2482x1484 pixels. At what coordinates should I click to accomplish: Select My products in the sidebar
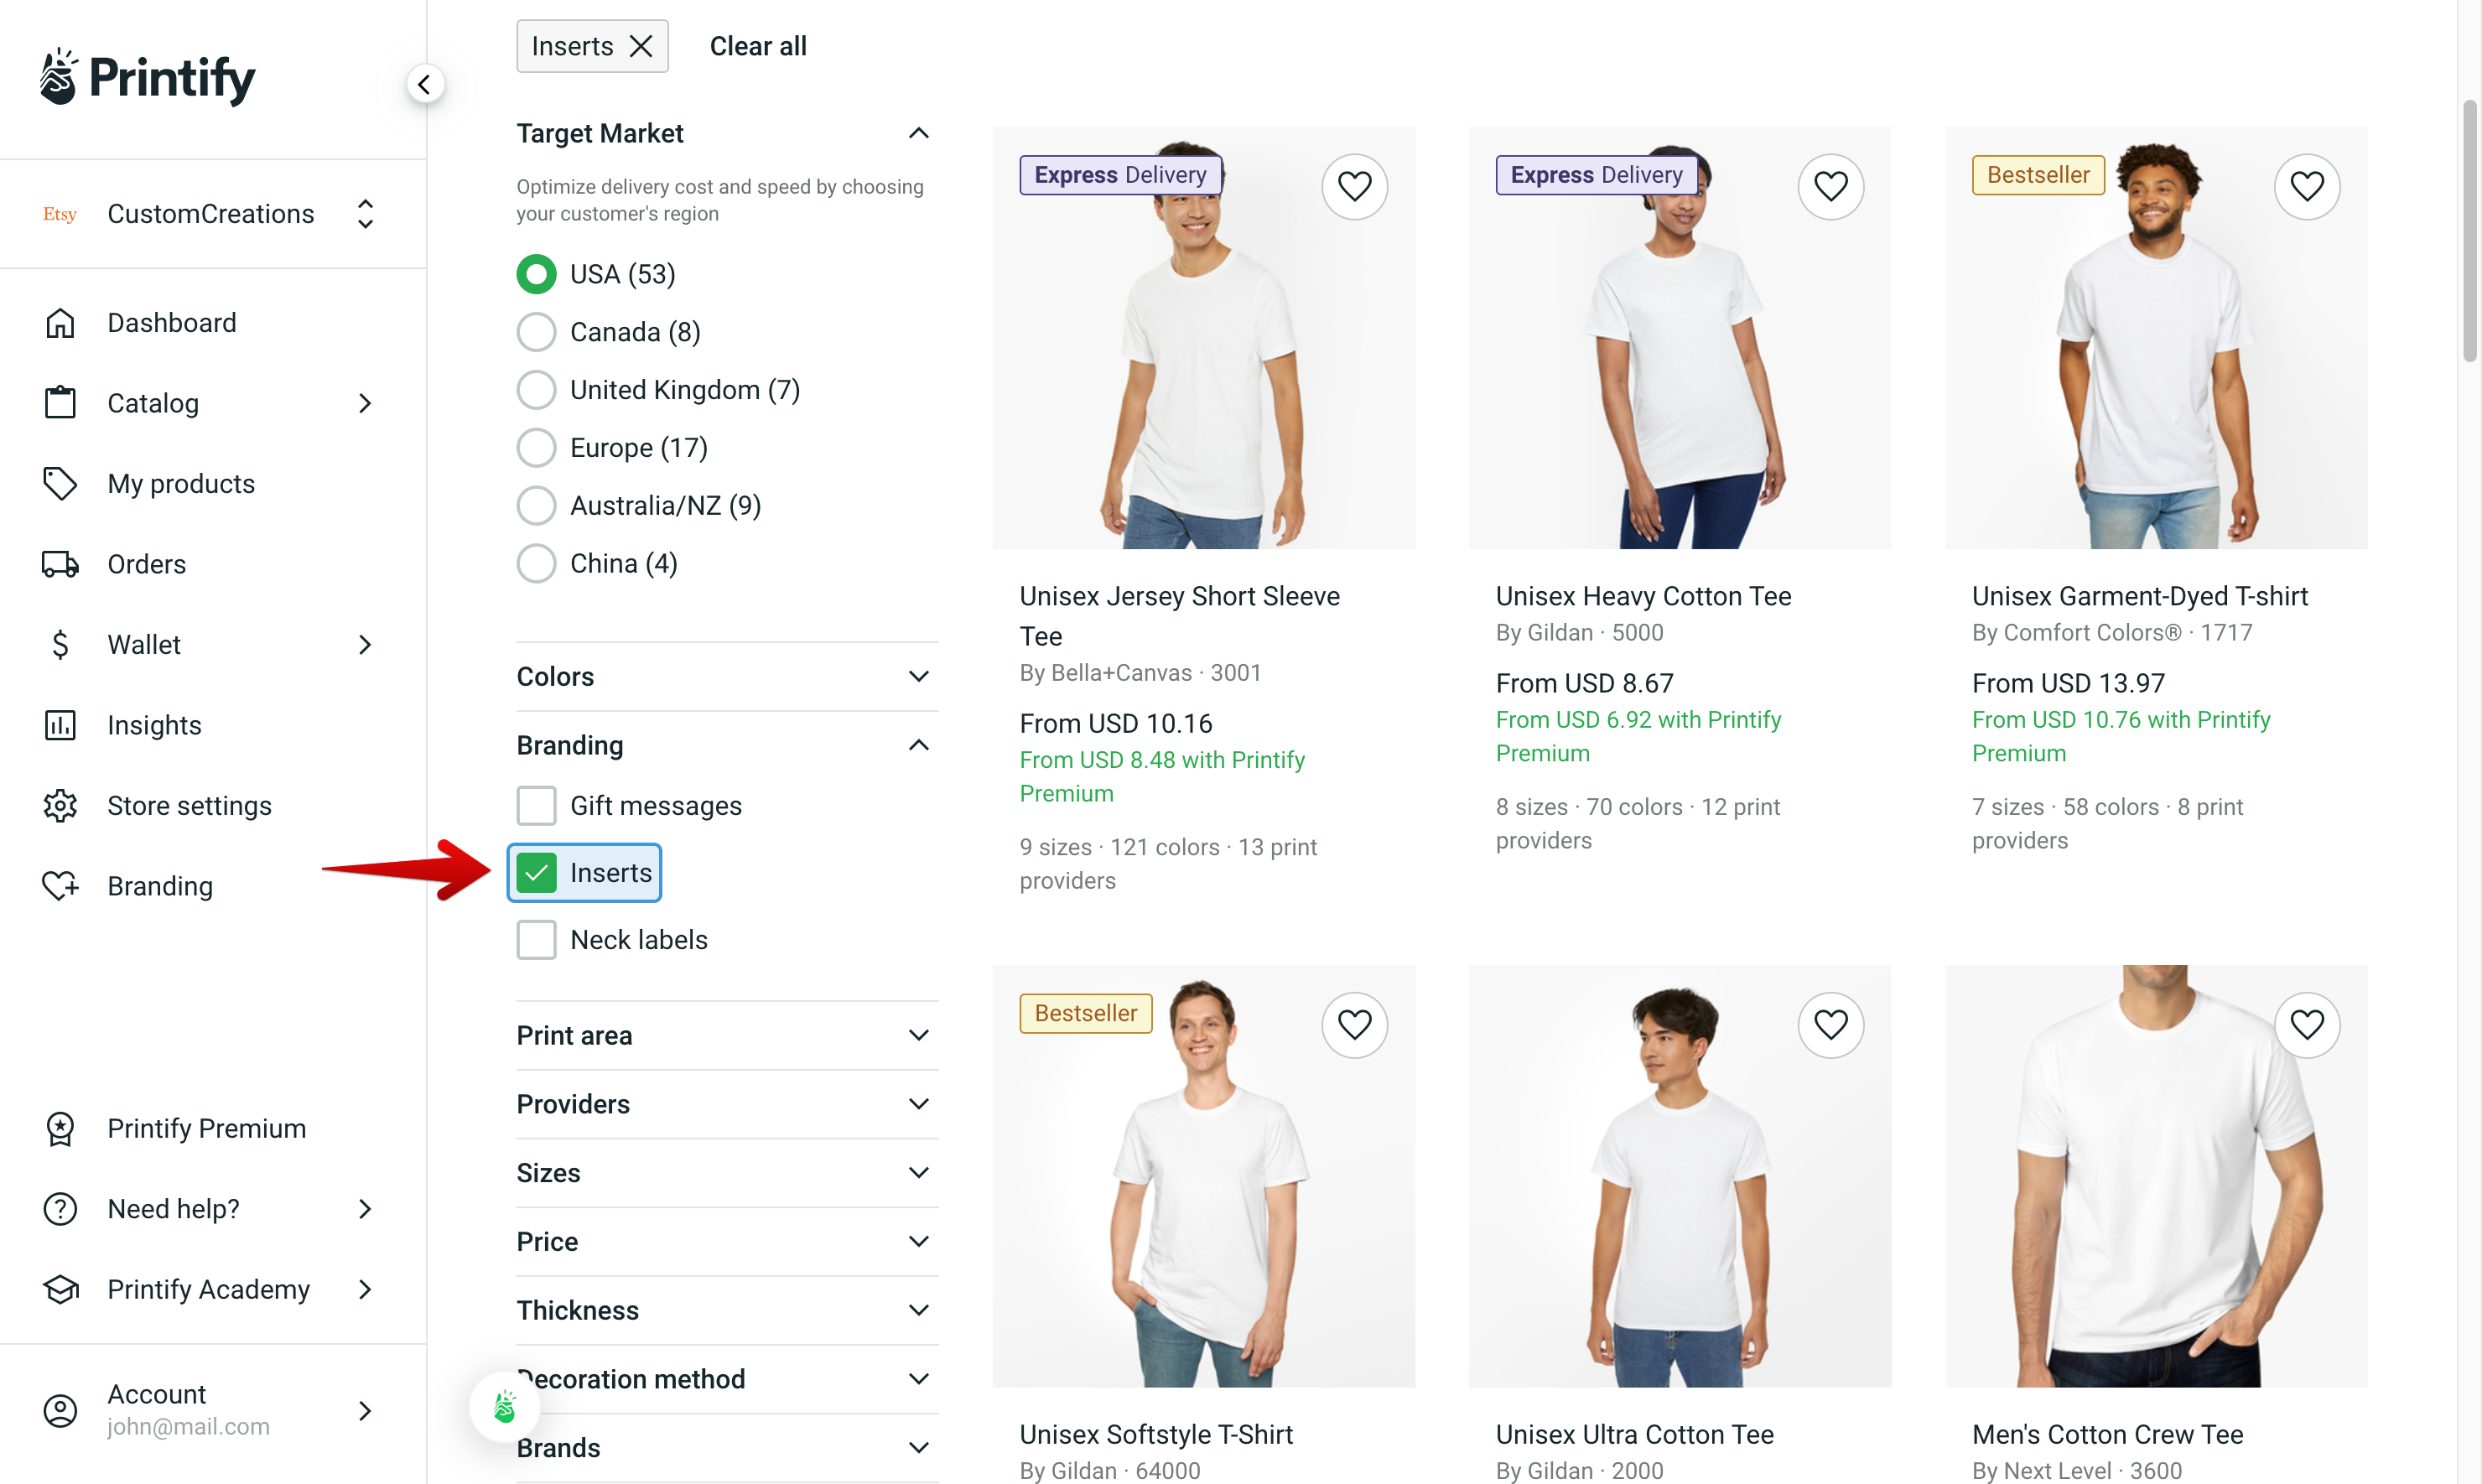[x=181, y=483]
